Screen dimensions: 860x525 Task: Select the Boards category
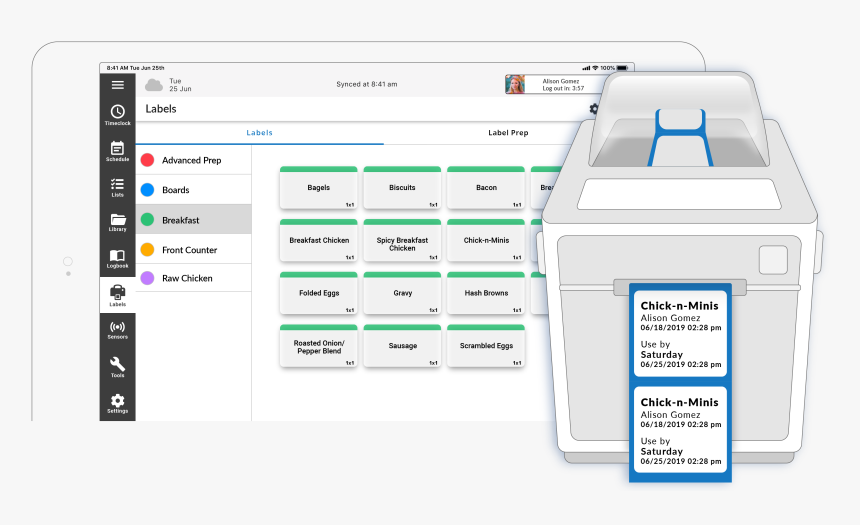tap(194, 190)
